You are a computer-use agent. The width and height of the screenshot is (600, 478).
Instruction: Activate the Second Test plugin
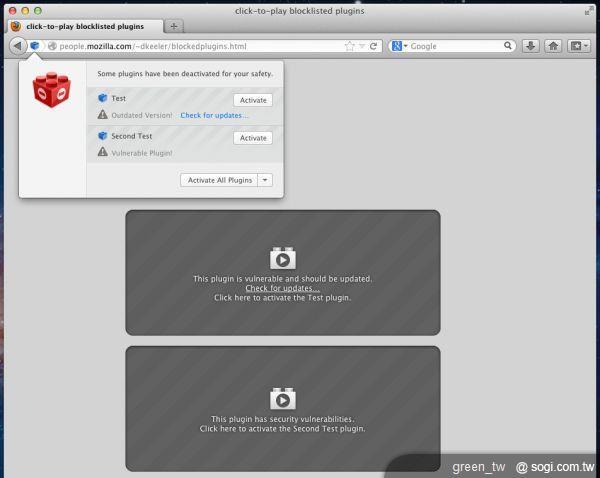click(x=253, y=138)
